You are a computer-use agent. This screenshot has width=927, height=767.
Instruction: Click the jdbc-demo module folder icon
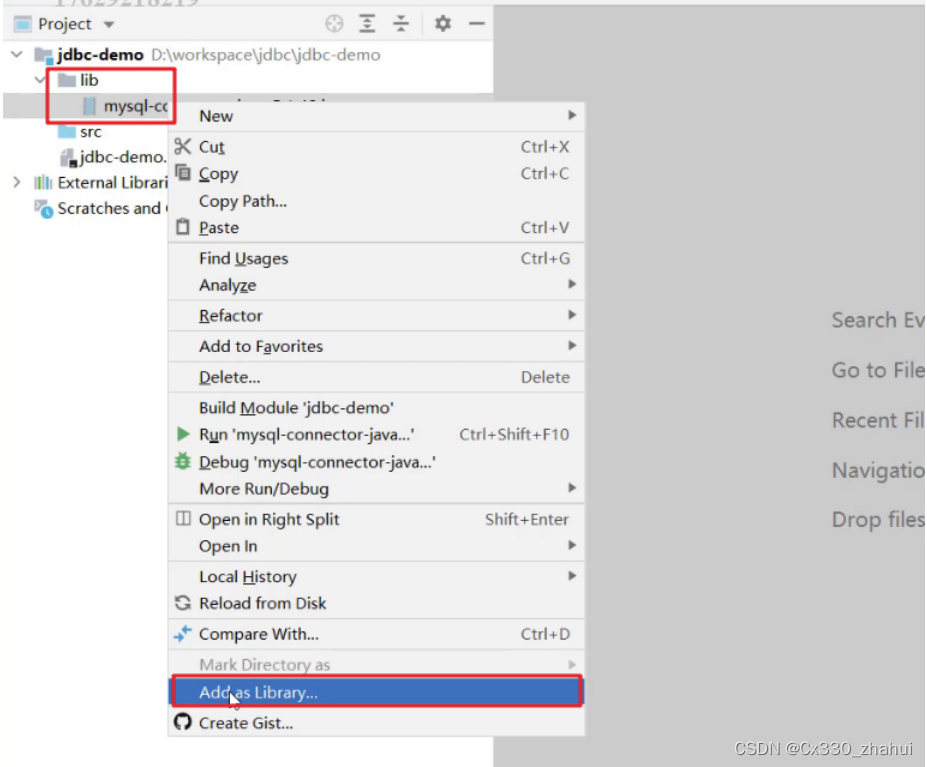coord(44,55)
